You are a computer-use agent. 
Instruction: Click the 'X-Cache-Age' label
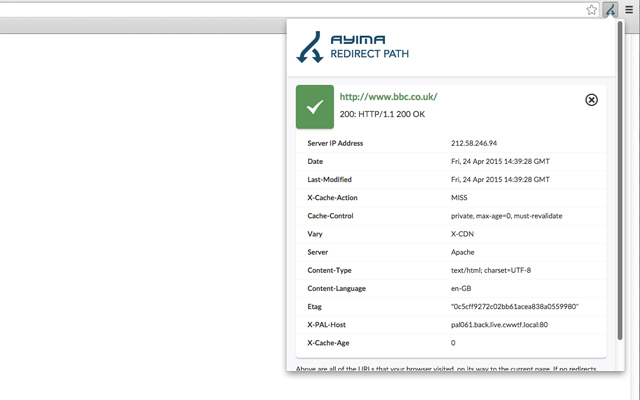[x=328, y=343]
